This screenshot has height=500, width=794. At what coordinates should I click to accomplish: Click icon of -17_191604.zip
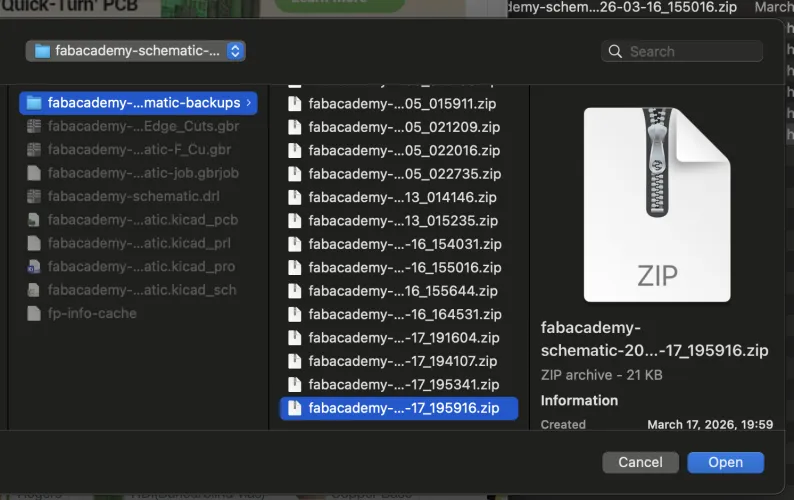(295, 337)
